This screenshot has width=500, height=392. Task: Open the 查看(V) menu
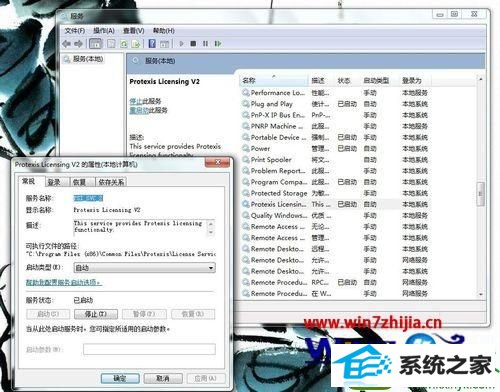[133, 31]
